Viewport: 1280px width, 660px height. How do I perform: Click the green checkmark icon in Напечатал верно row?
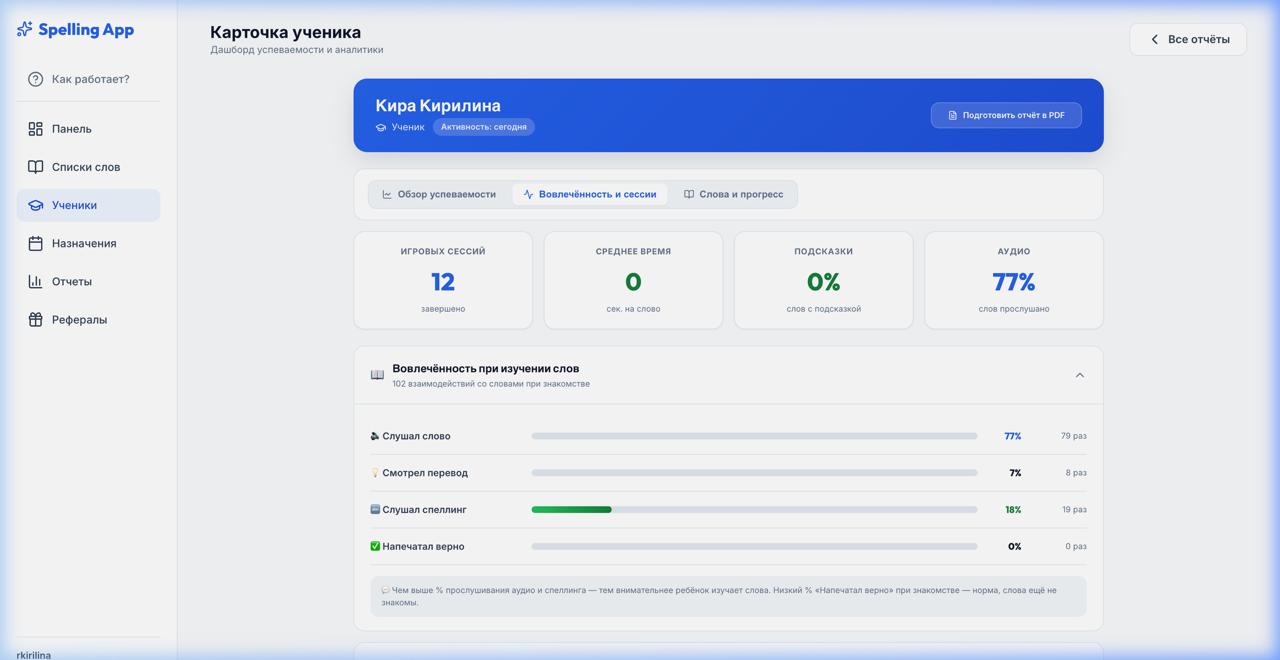tap(375, 546)
